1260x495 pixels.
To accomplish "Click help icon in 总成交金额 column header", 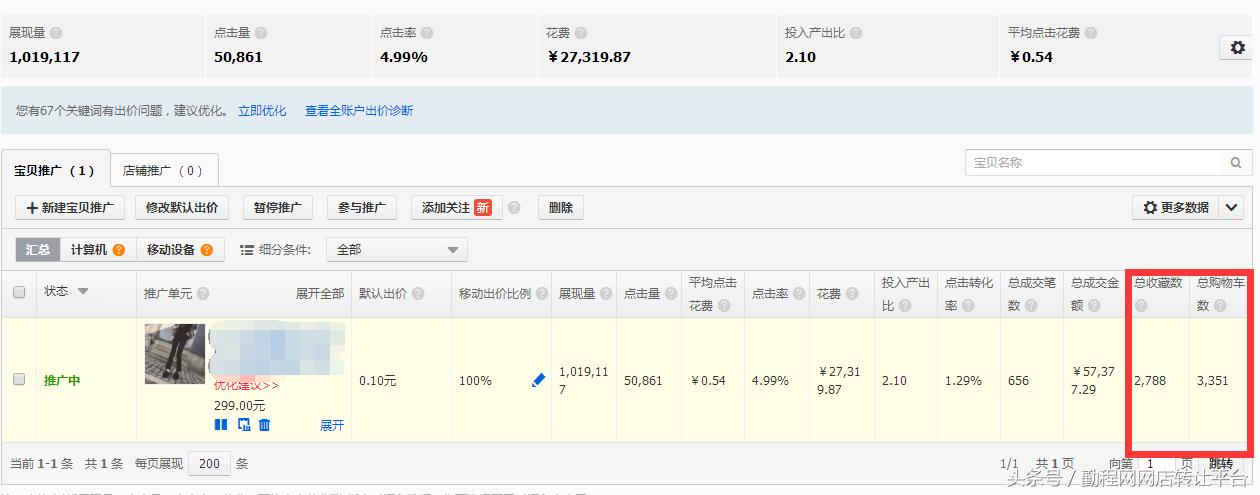I will (1095, 306).
